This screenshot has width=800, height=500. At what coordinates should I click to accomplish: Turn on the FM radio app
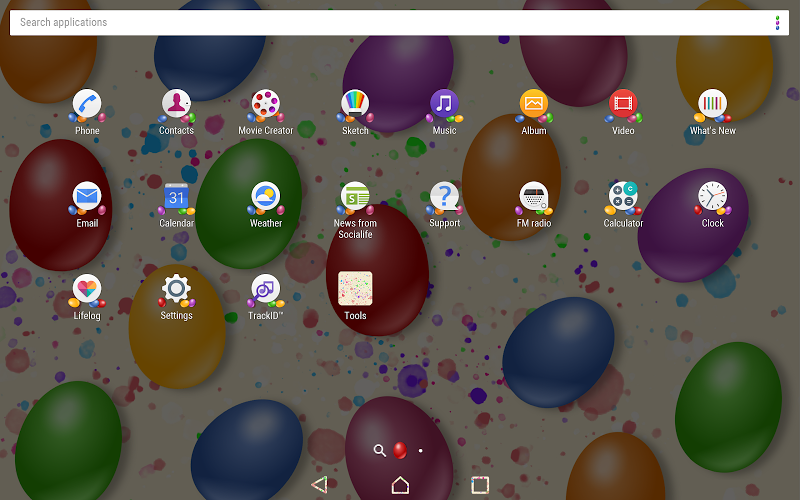point(534,197)
